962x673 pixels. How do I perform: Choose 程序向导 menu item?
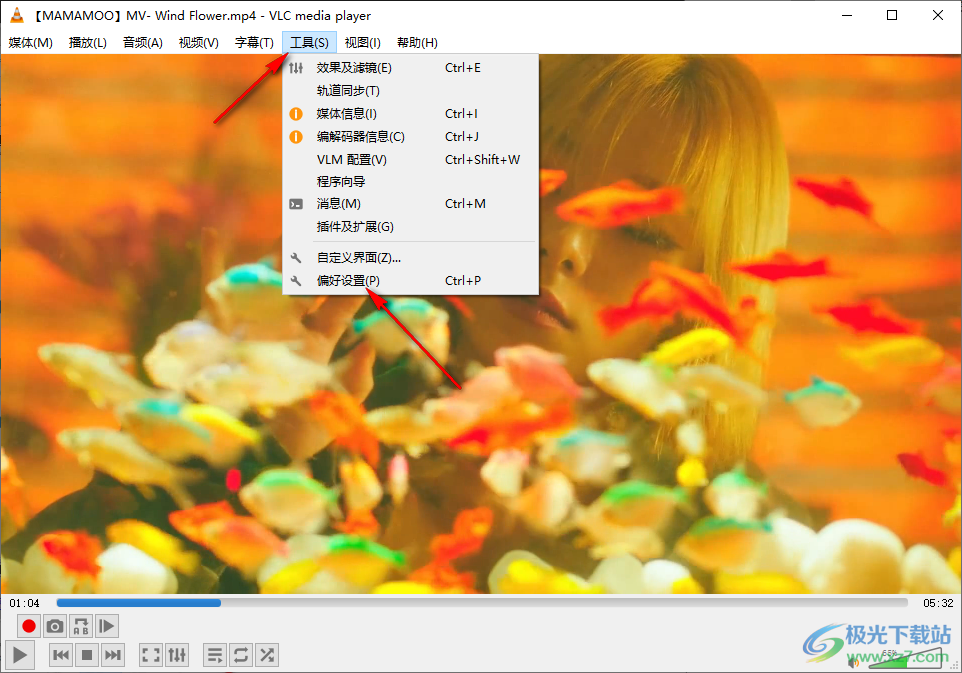[410, 182]
